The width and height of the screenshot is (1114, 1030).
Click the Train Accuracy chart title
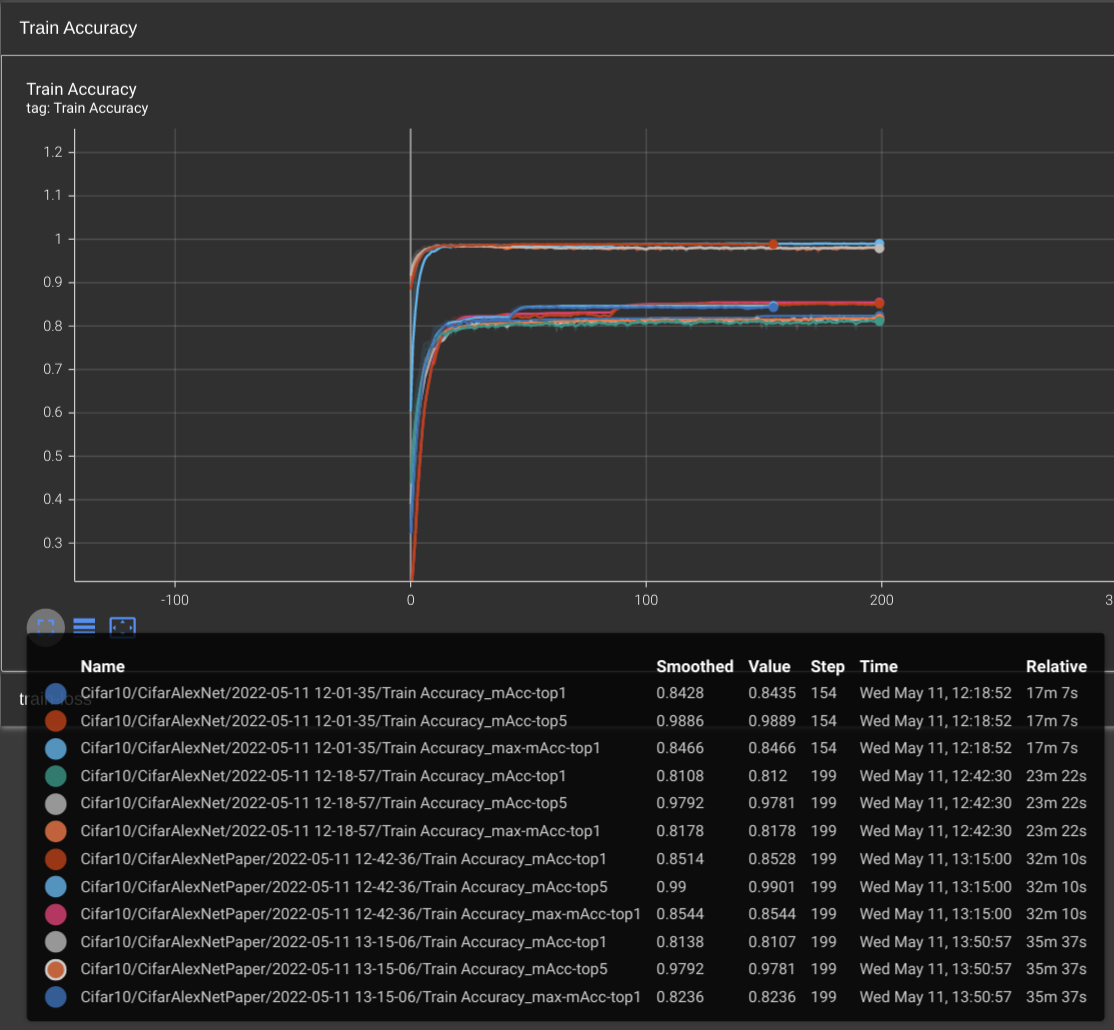(x=81, y=89)
